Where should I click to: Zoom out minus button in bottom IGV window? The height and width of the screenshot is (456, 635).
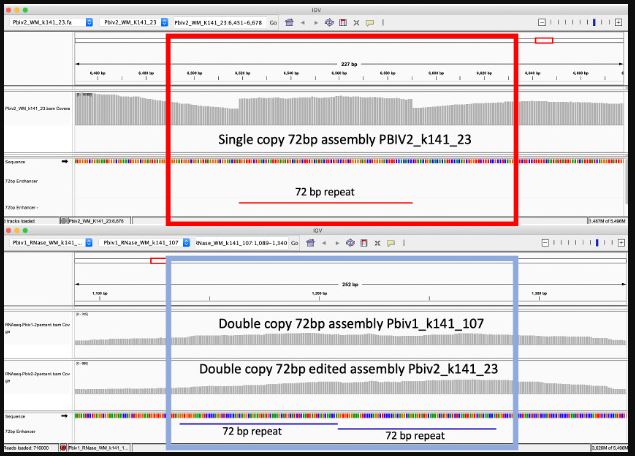[x=545, y=243]
